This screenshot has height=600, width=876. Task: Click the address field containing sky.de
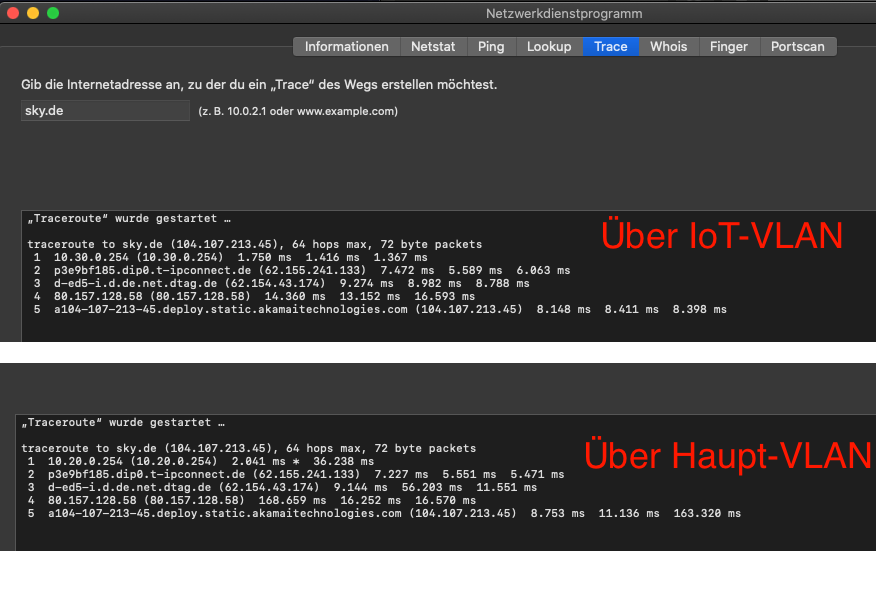tap(106, 111)
